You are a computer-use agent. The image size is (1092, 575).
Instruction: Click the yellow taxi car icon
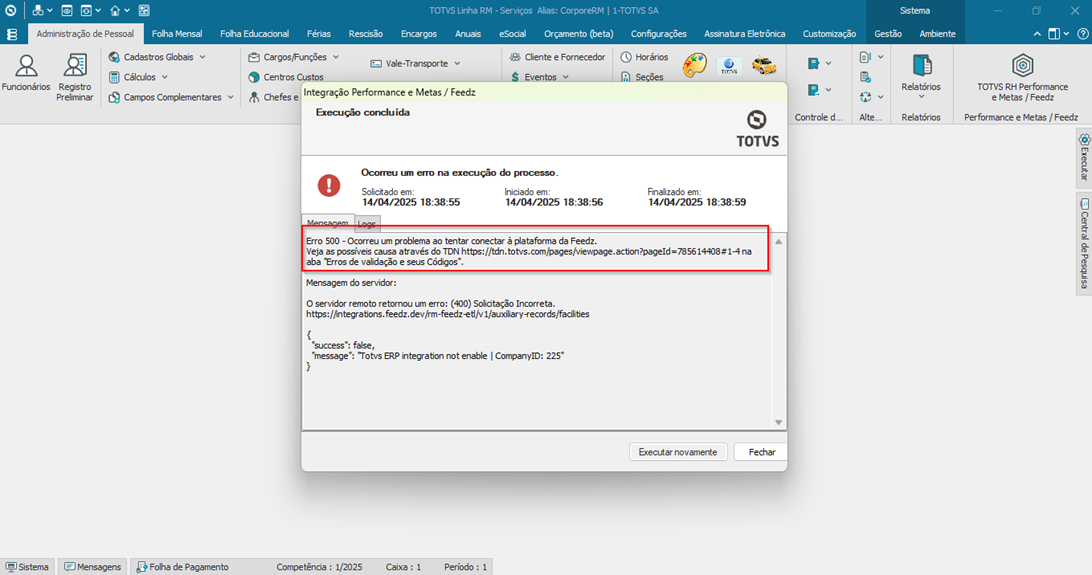(764, 66)
